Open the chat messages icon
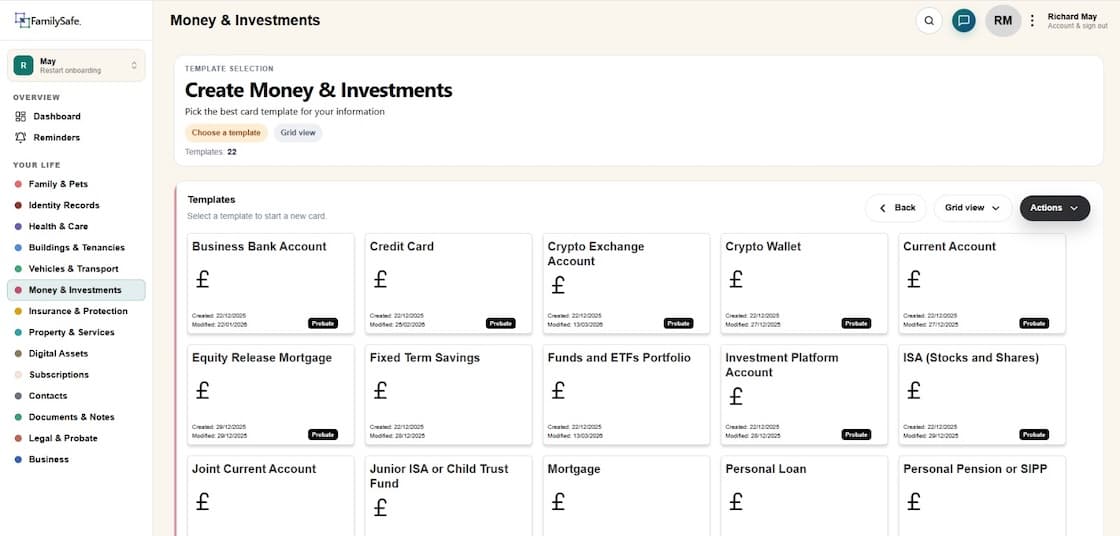This screenshot has width=1120, height=536. (x=964, y=21)
